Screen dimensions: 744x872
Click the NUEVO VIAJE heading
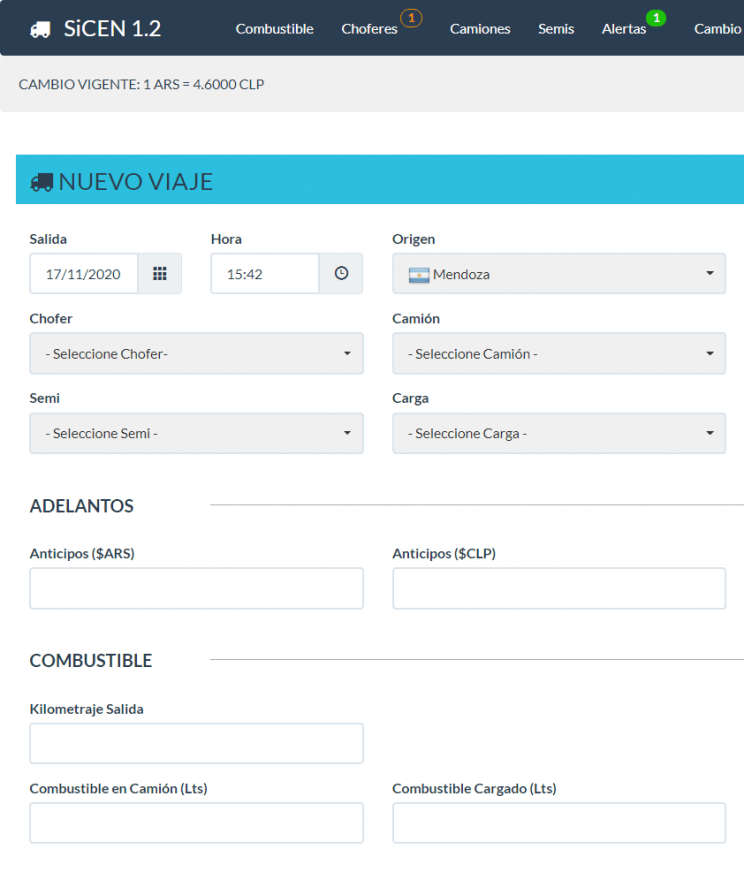point(136,182)
